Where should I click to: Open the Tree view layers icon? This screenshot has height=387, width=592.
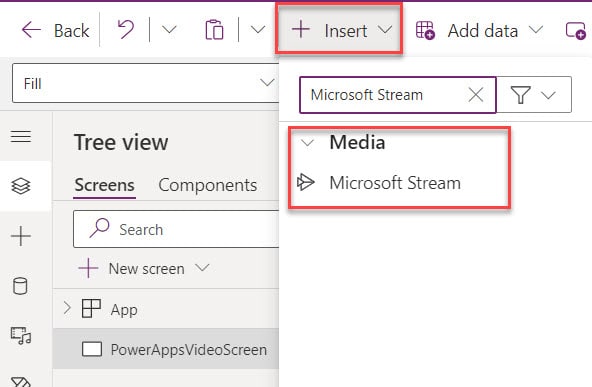pos(21,186)
